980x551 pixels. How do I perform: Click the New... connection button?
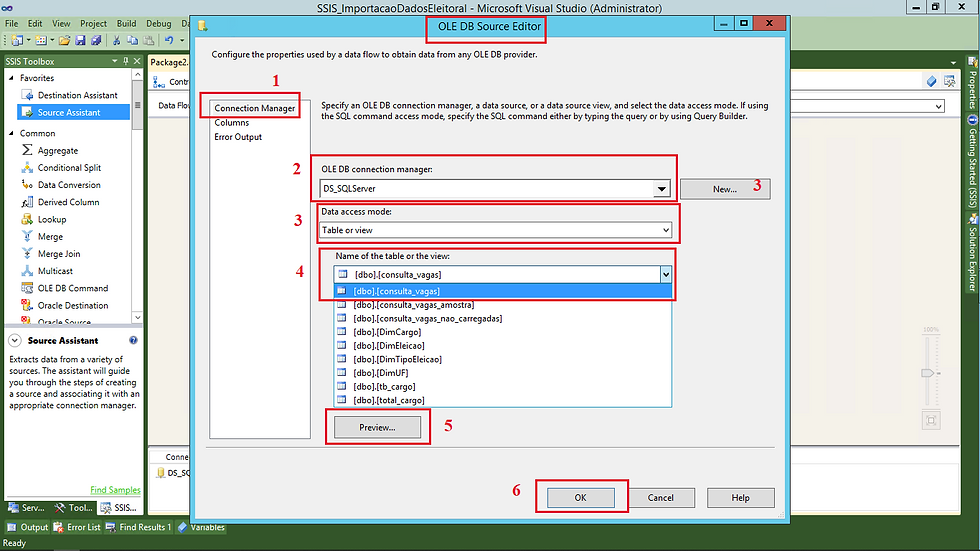pos(725,189)
